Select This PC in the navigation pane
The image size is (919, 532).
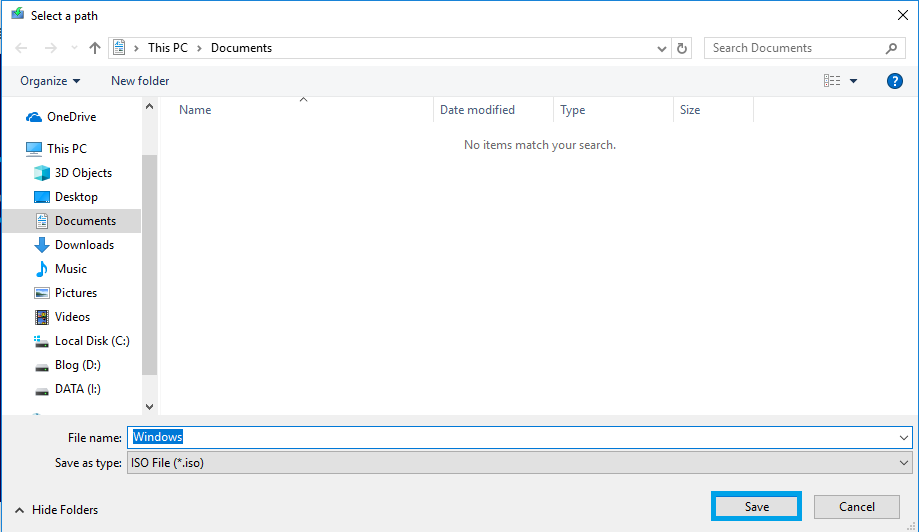[x=67, y=149]
